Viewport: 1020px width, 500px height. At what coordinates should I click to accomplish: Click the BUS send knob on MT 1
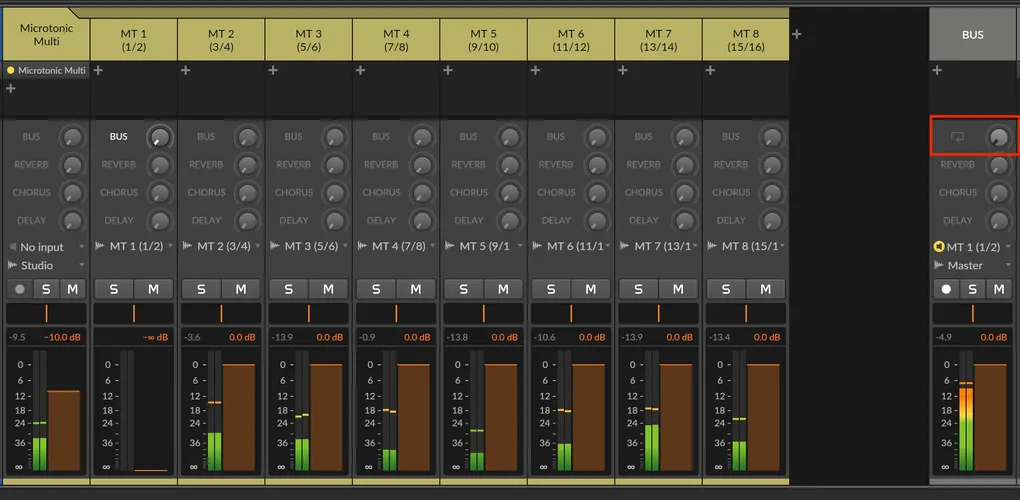[159, 137]
